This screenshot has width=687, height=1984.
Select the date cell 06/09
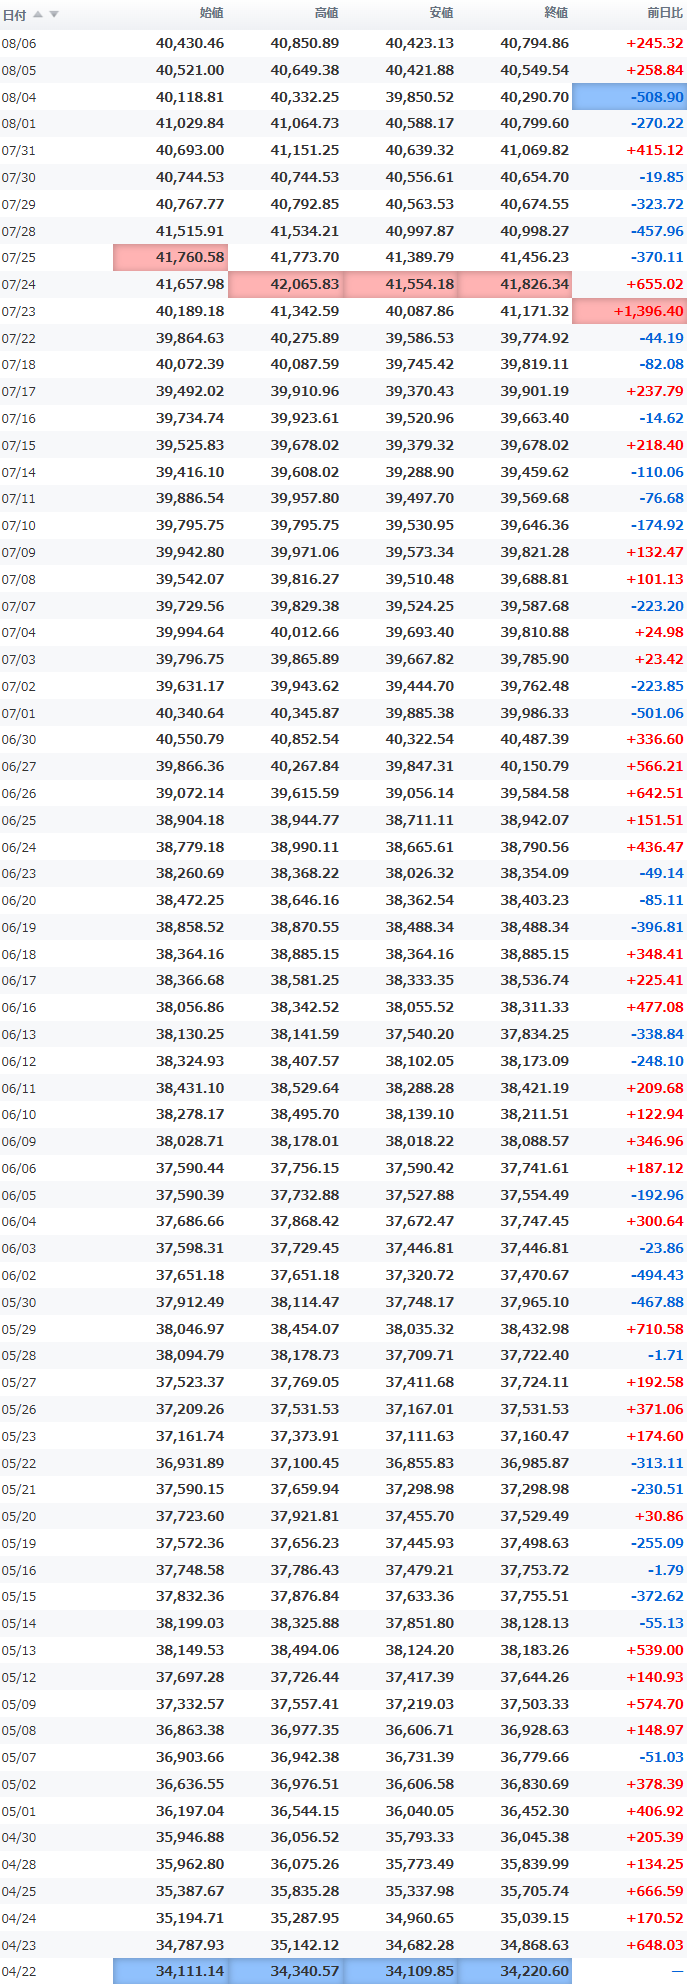(x=19, y=1141)
